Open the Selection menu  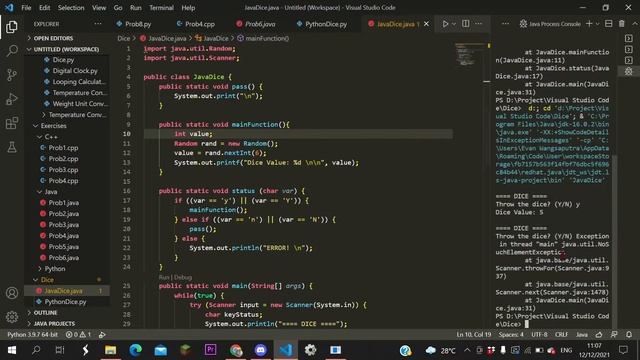point(71,7)
